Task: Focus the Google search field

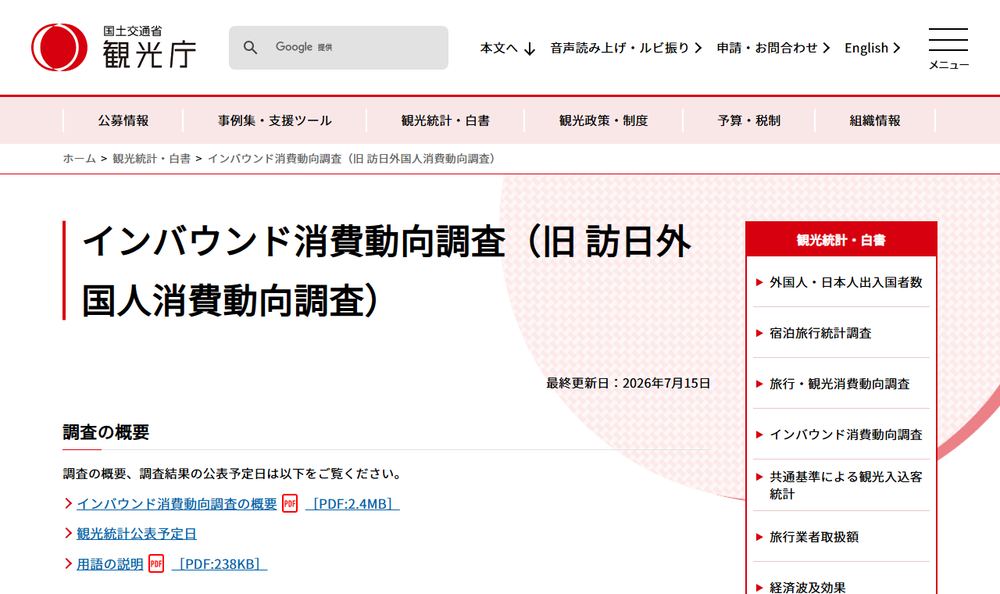Action: click(338, 47)
